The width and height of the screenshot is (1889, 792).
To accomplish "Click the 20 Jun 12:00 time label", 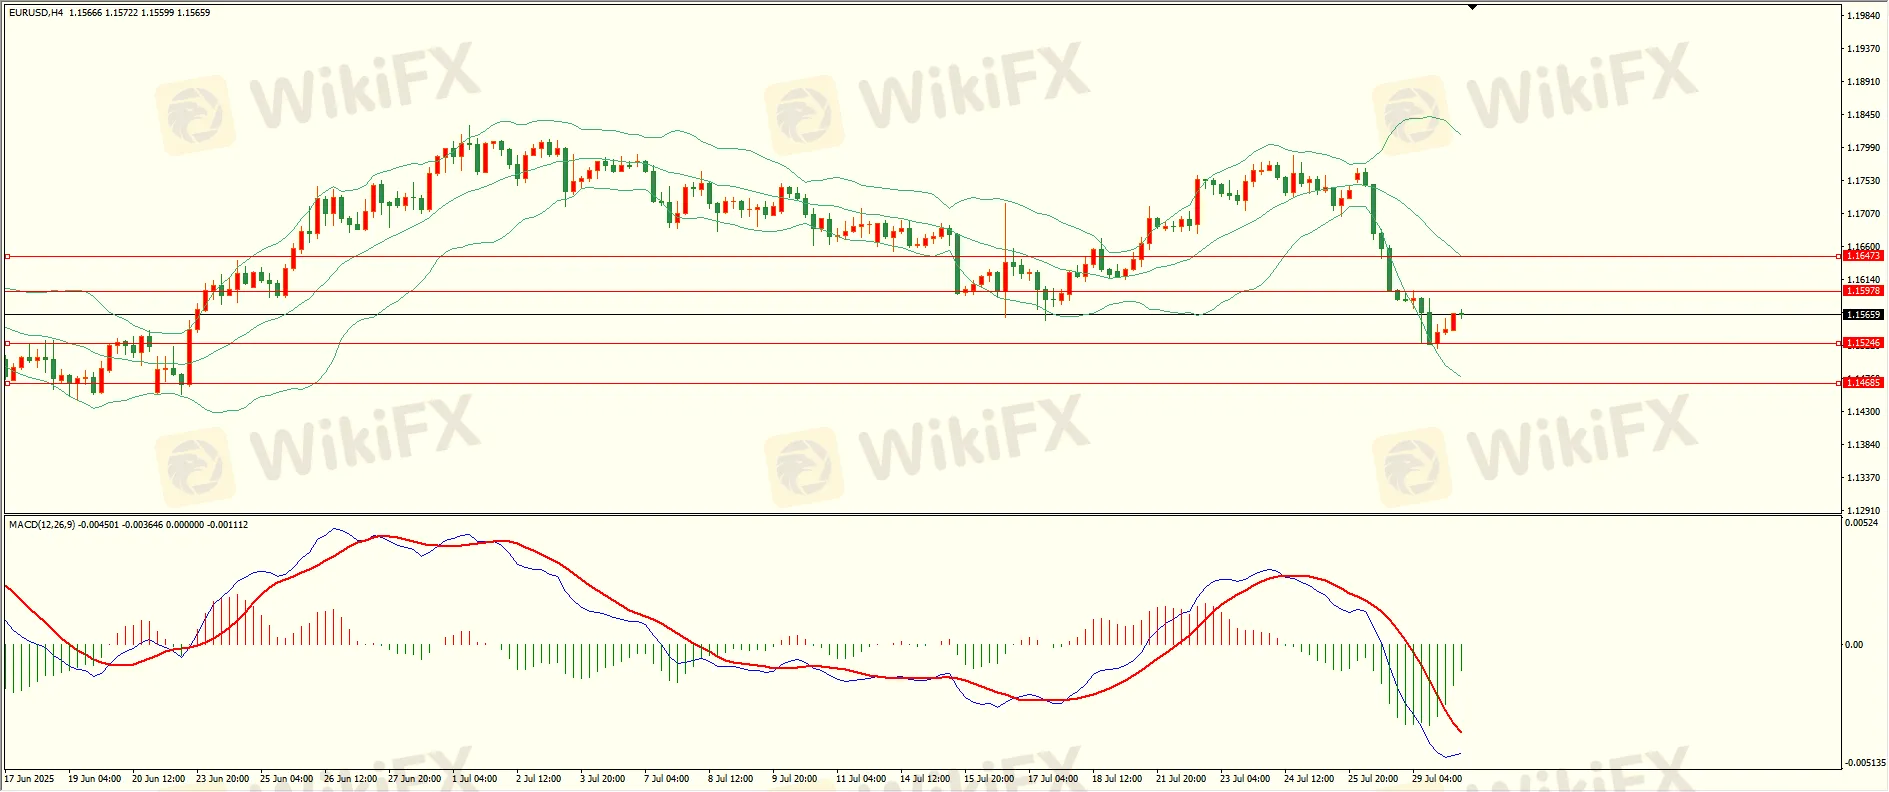I will (159, 779).
